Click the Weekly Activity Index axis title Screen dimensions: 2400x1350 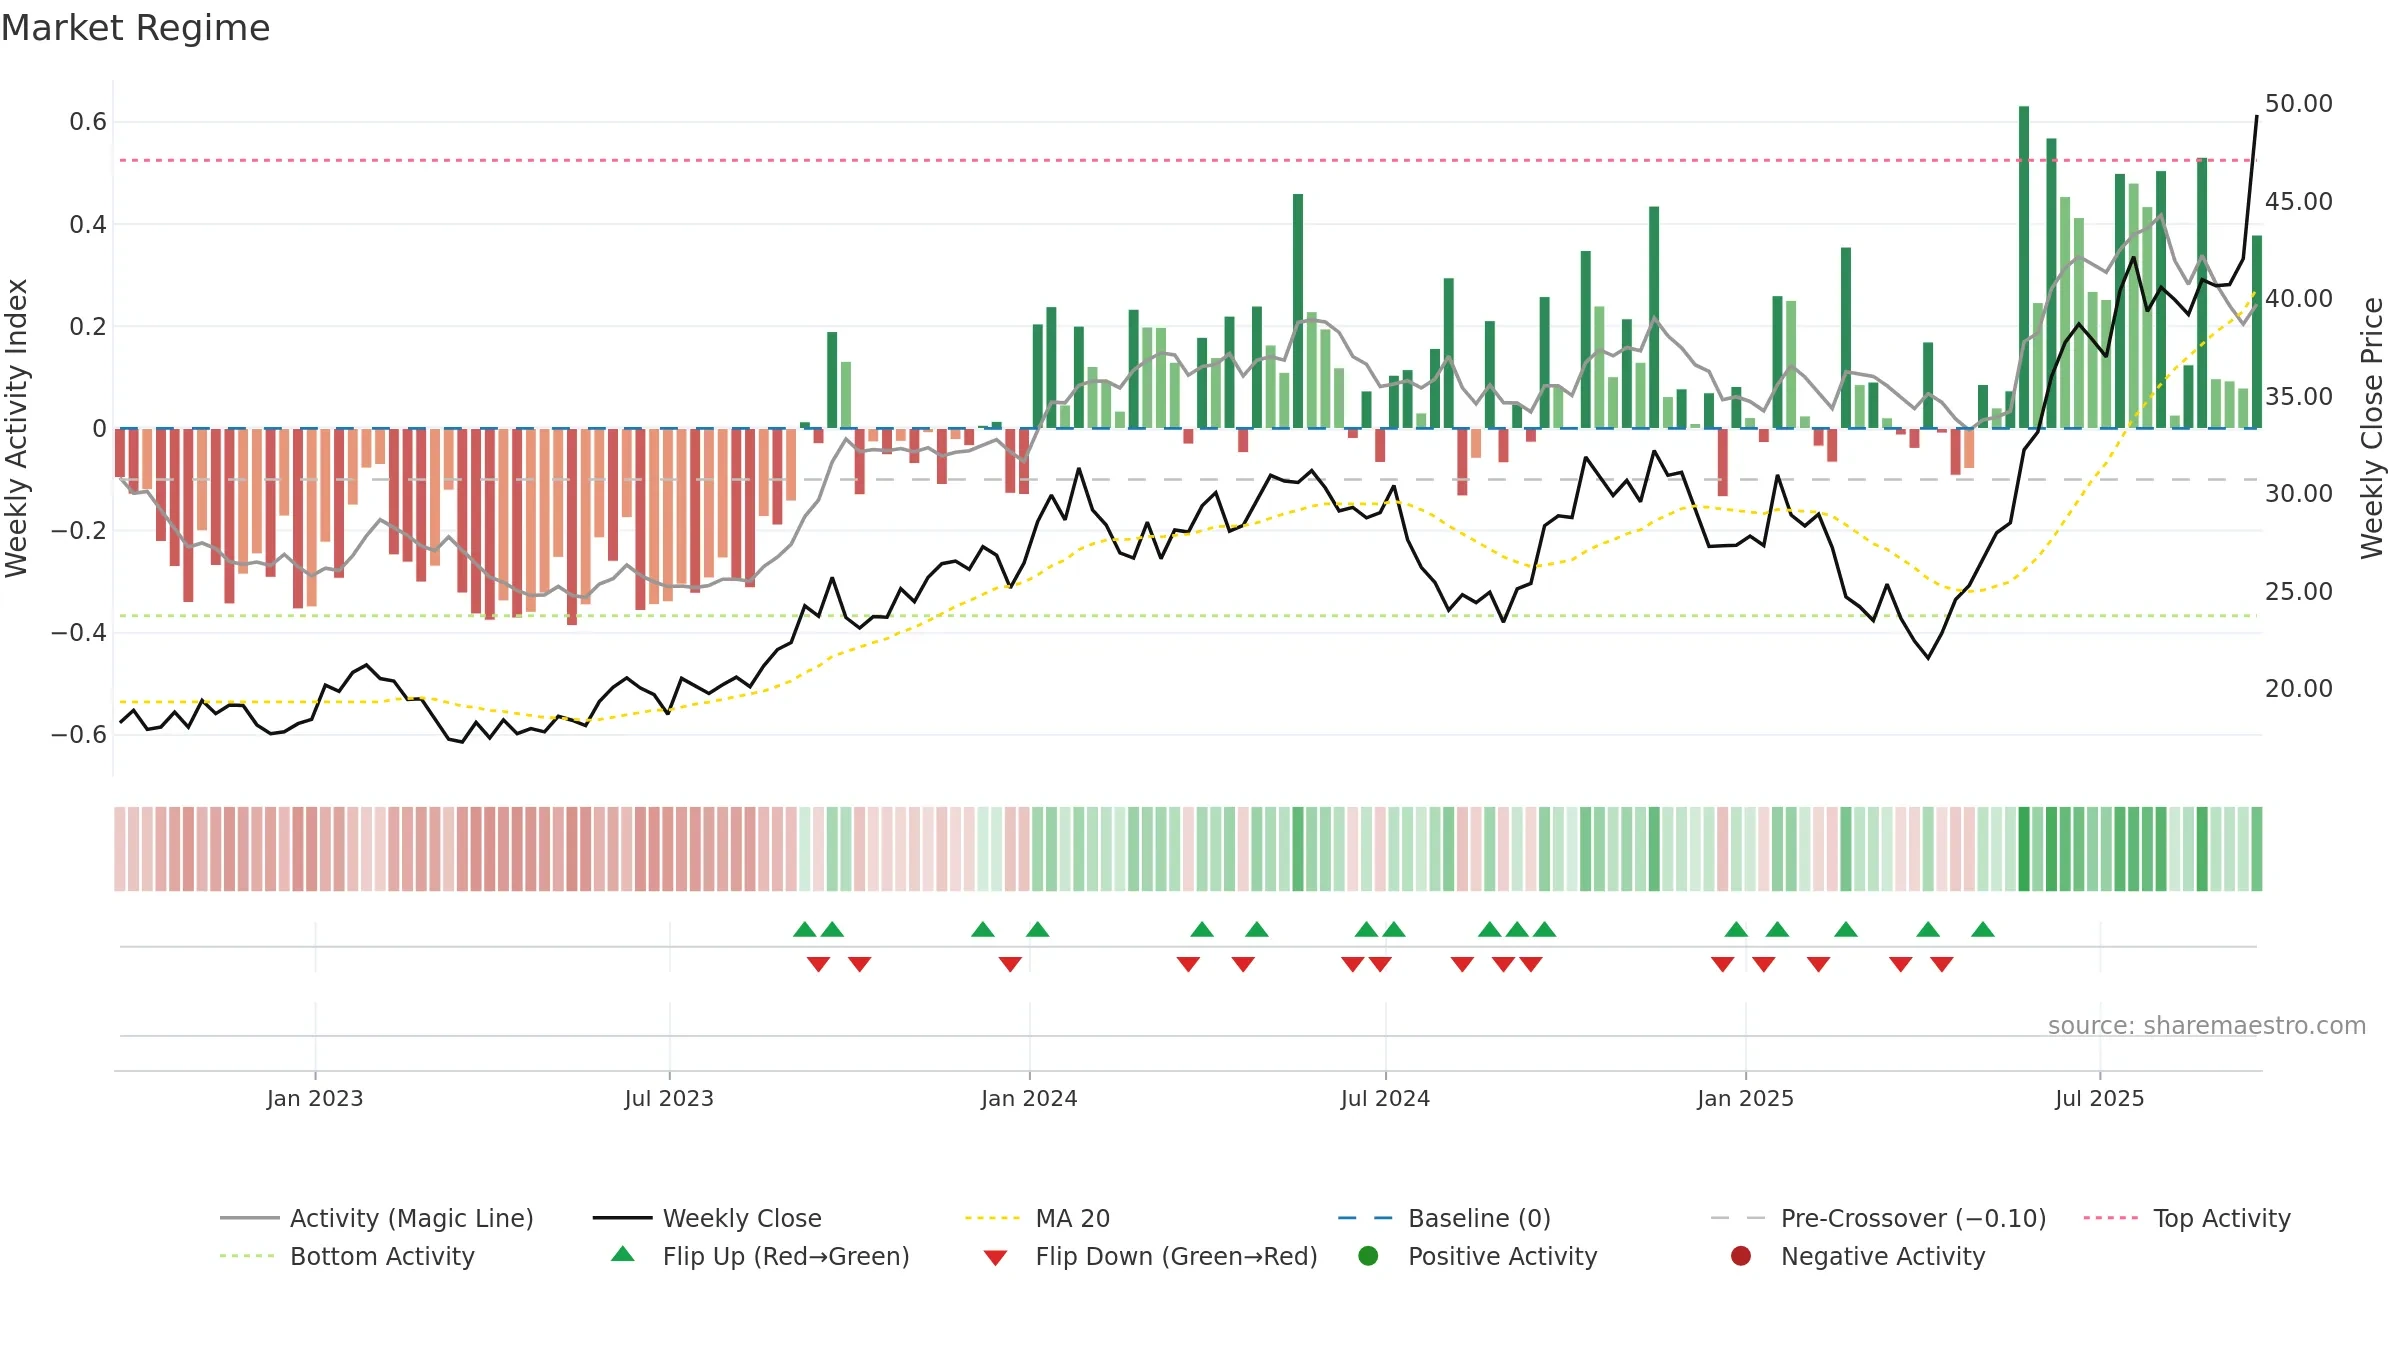(x=16, y=428)
